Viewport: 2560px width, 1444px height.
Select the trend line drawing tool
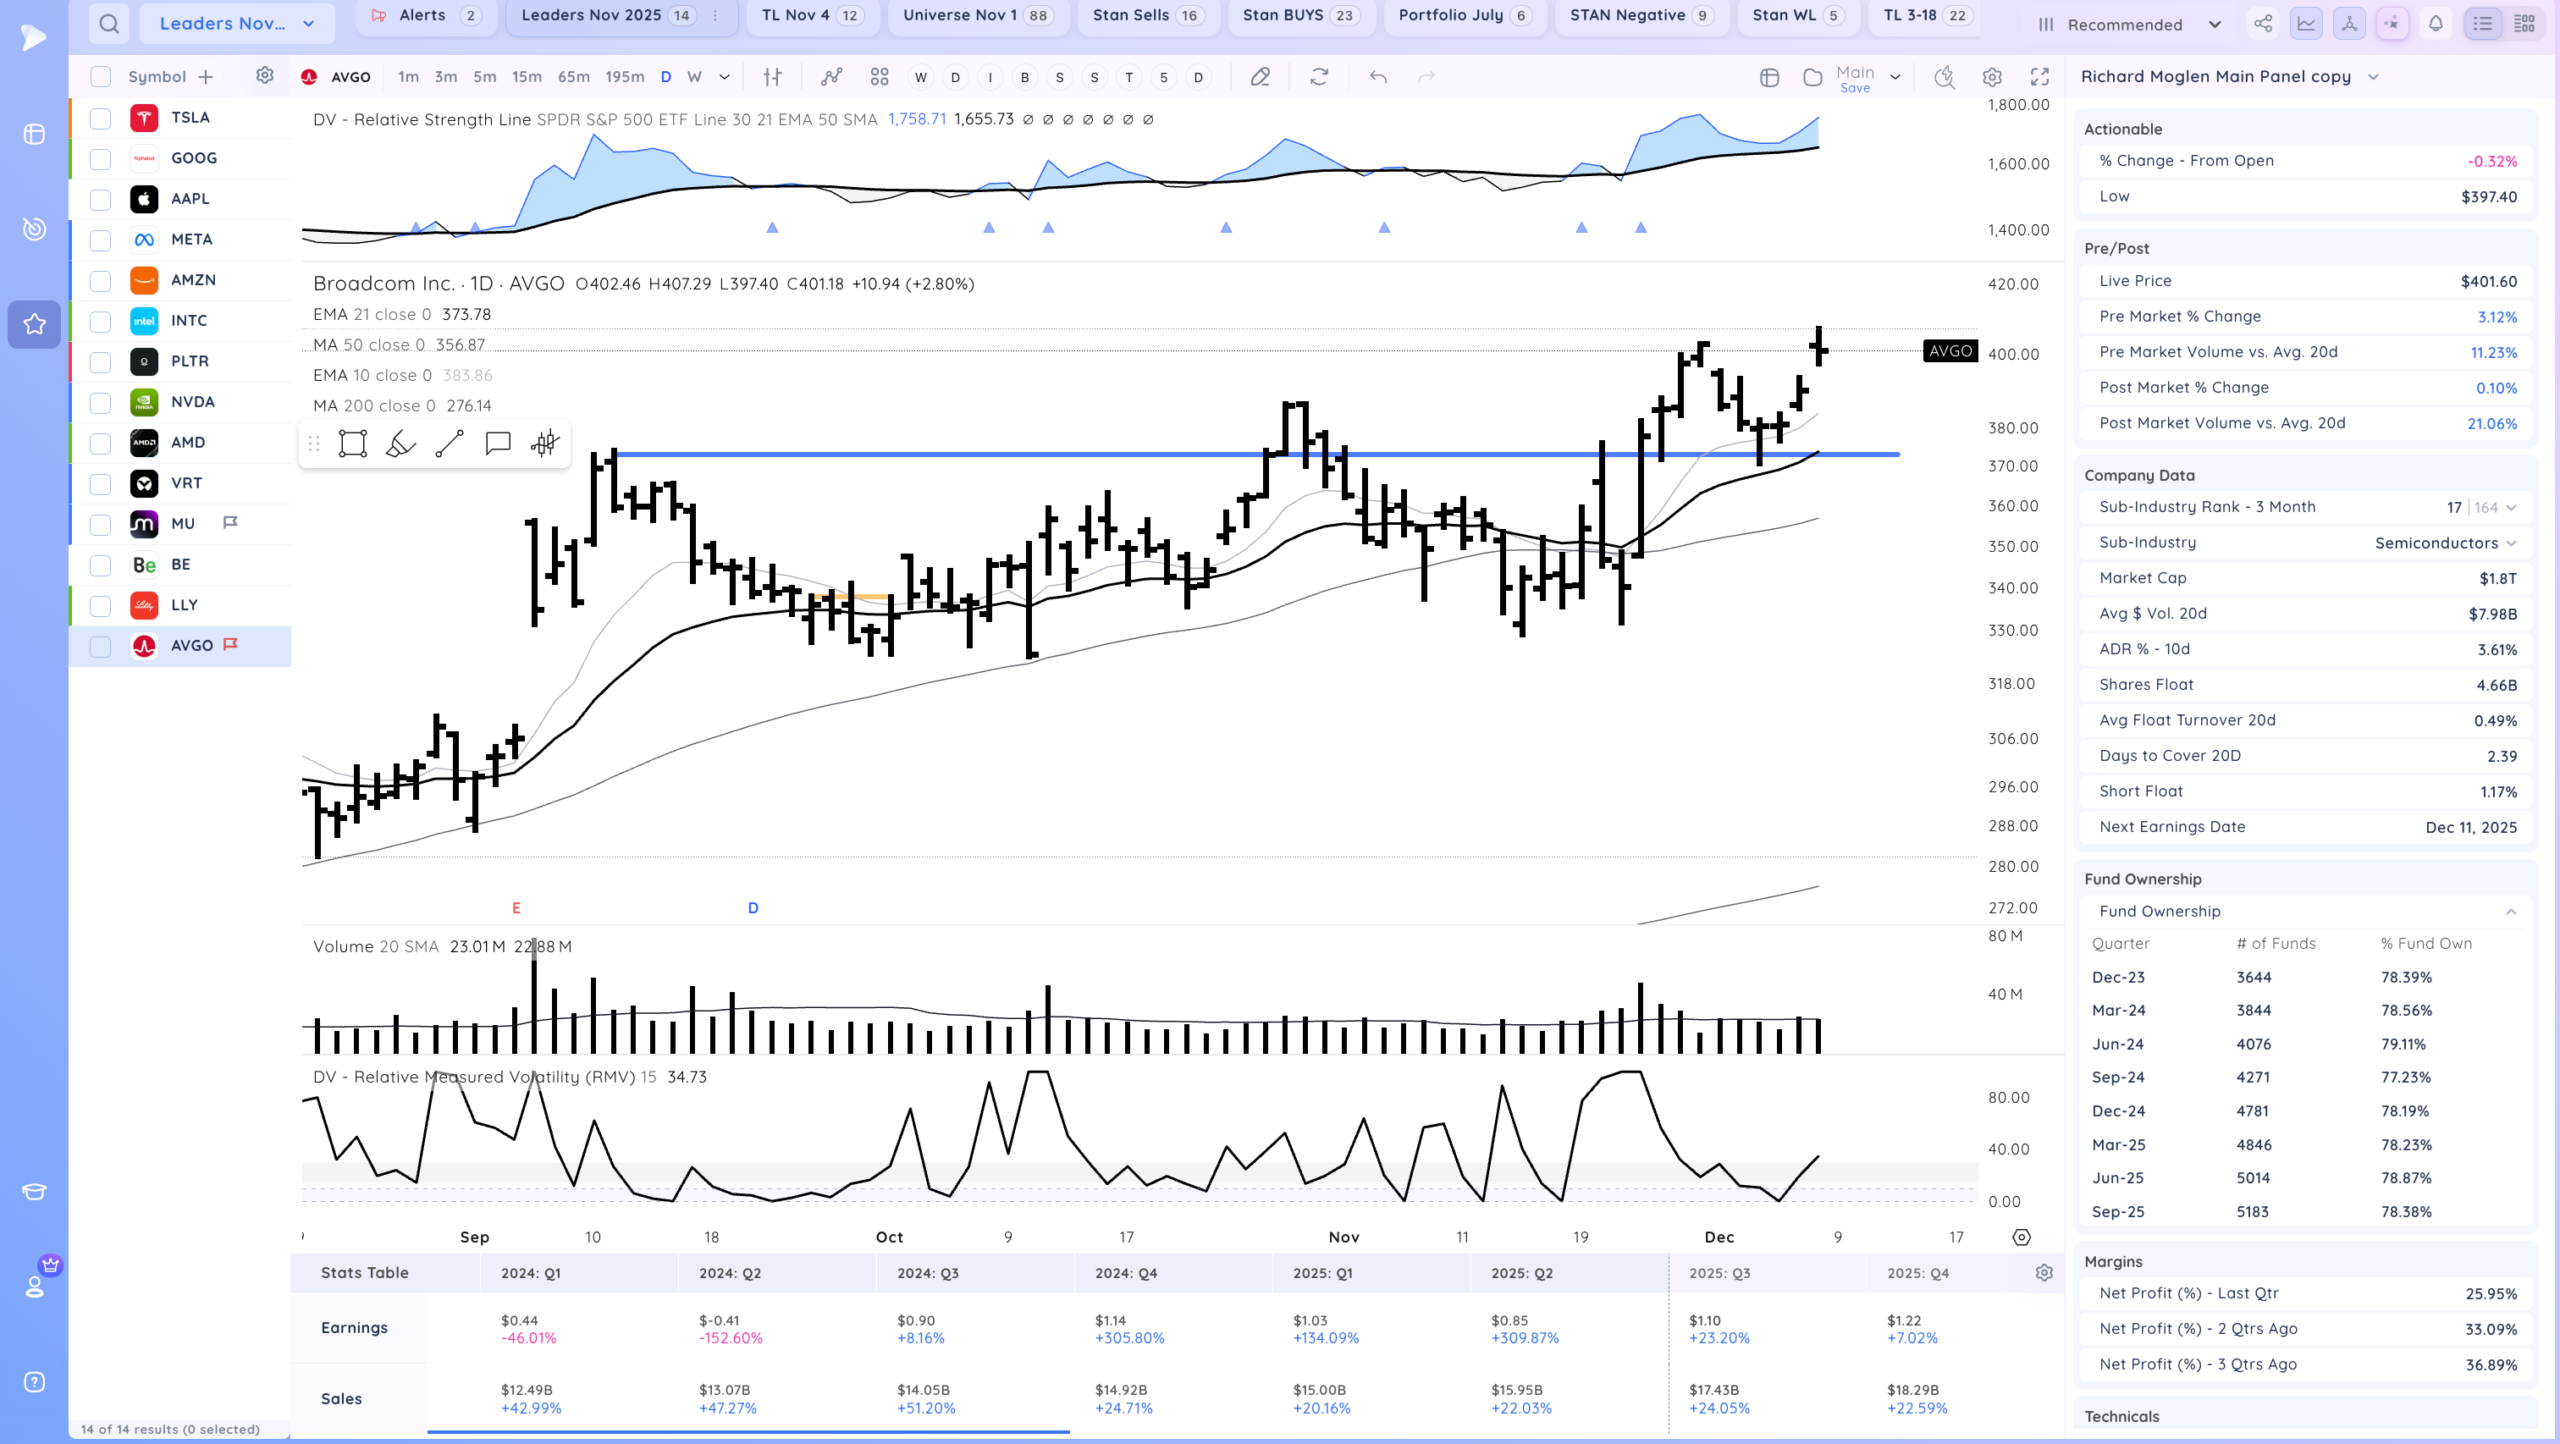449,443
